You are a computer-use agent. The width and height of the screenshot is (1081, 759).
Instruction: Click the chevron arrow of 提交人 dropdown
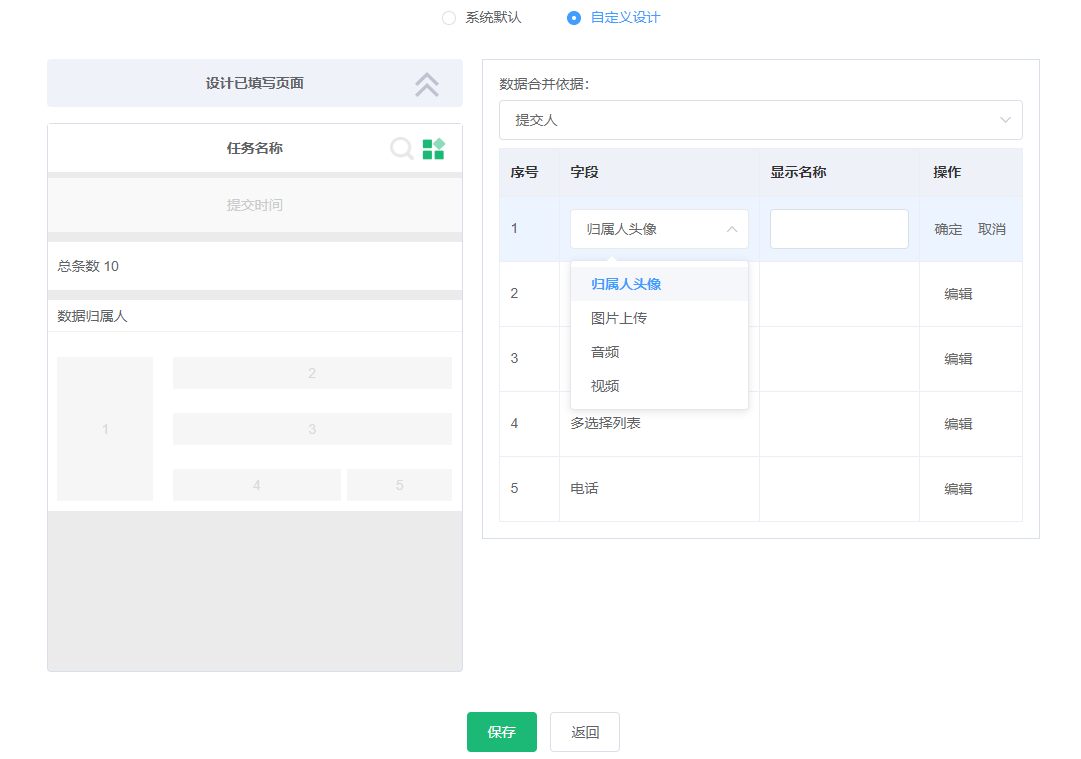[x=1005, y=120]
